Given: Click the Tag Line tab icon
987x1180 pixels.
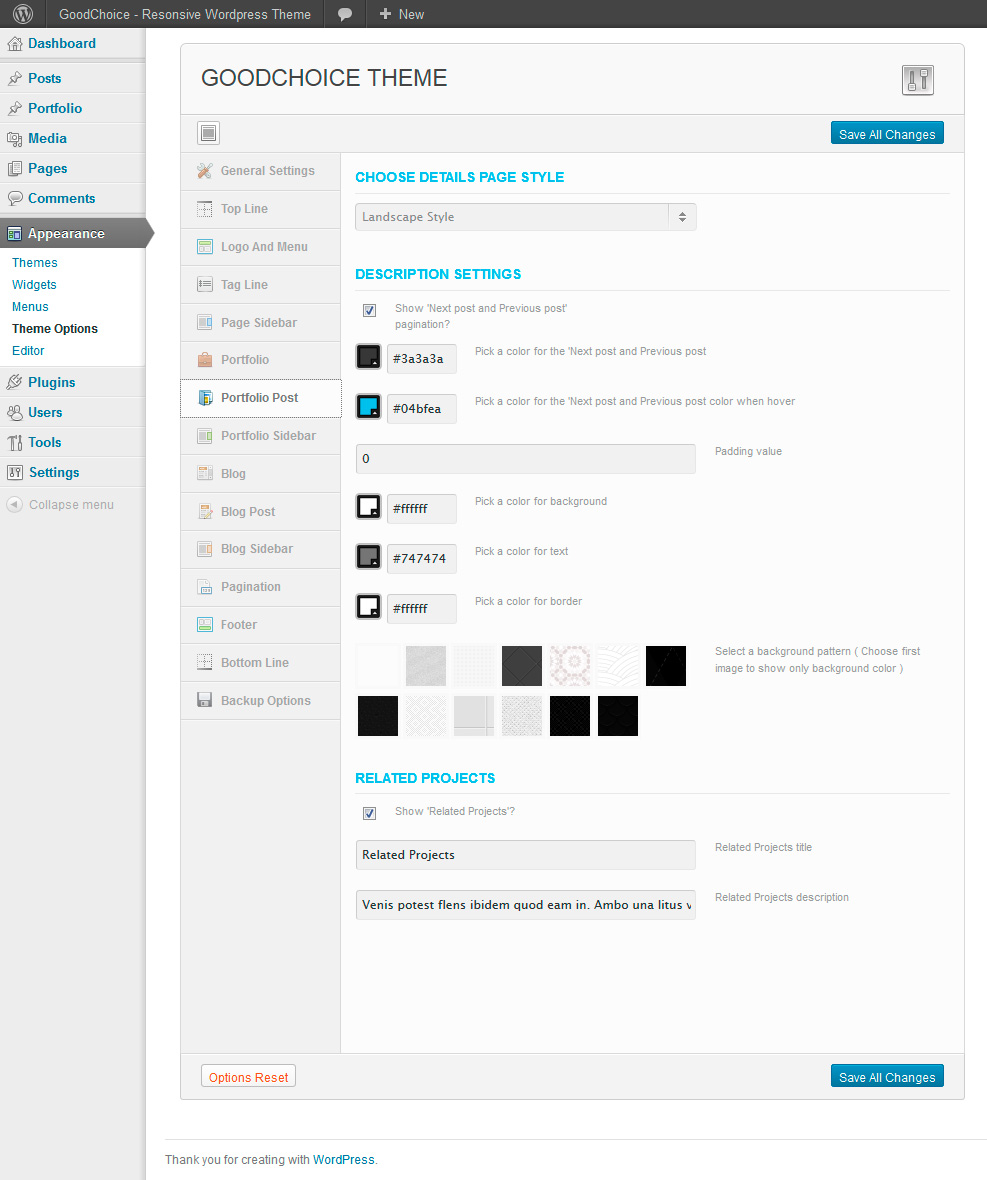Looking at the screenshot, I should 205,284.
